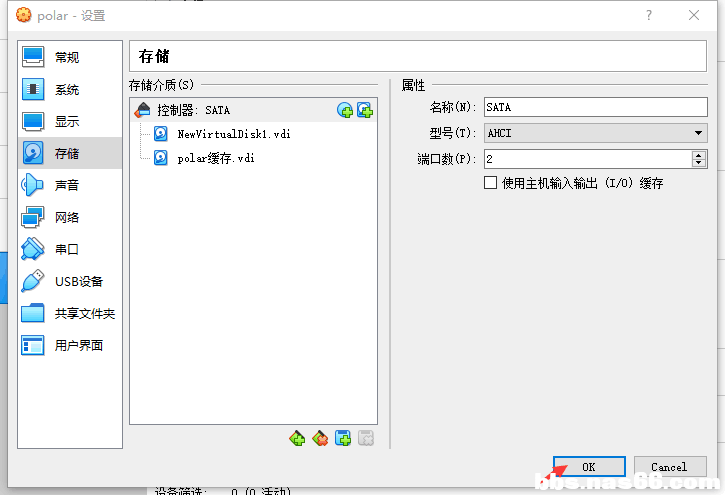
Task: Close the polar settings dialog
Action: [694, 15]
